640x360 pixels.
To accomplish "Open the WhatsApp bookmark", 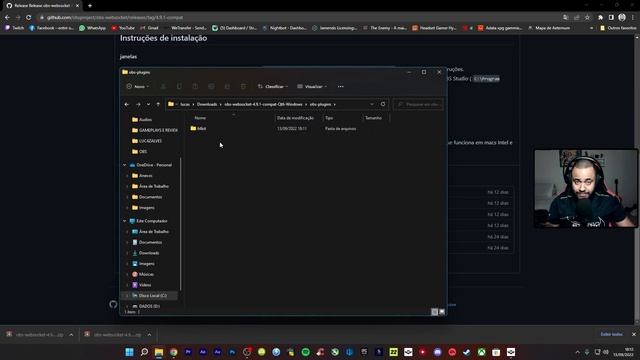I will (93, 28).
